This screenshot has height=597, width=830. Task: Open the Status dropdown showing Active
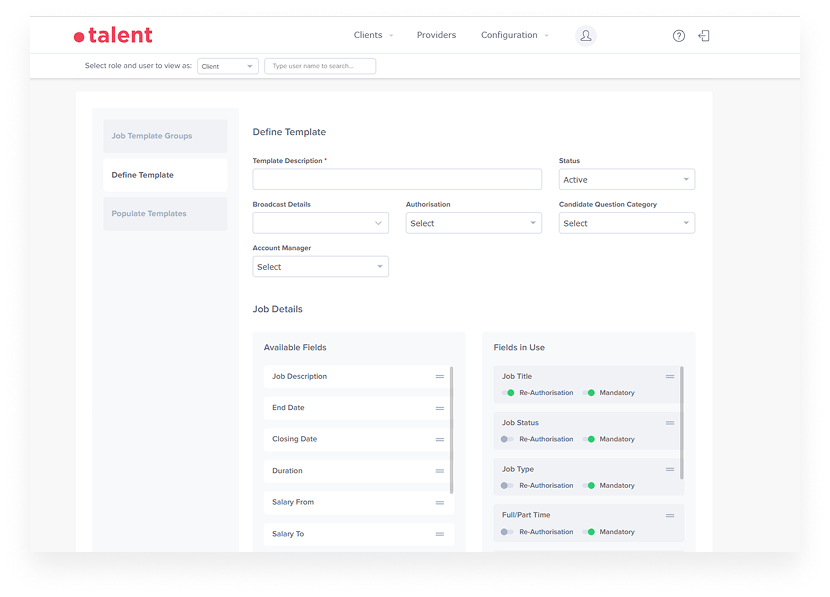pos(626,180)
